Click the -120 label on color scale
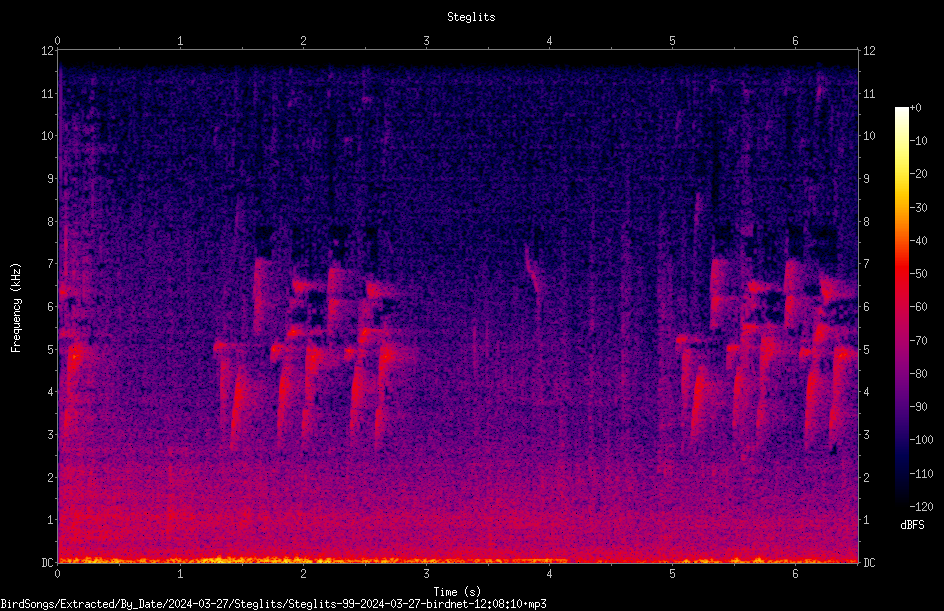Screen dimensions: 944x611 pyautogui.click(x=921, y=507)
